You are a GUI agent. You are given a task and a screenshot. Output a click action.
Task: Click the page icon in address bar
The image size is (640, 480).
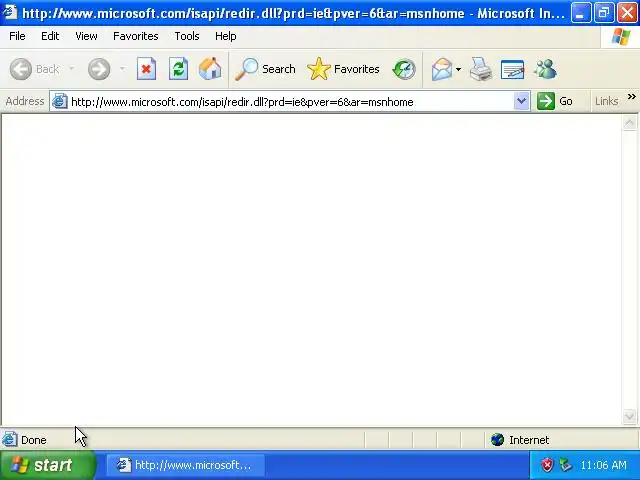click(x=60, y=101)
